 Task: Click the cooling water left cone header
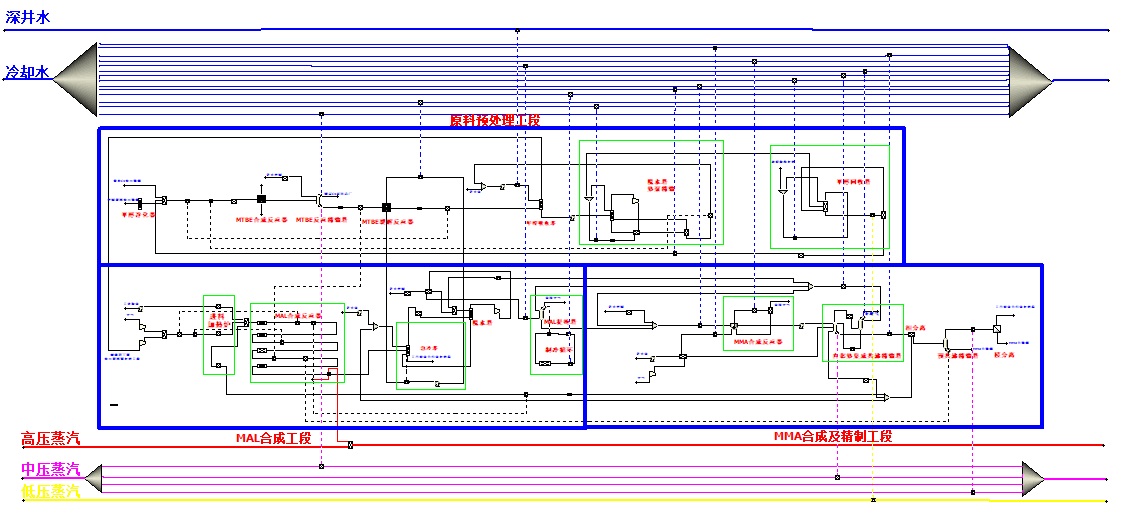pyautogui.click(x=76, y=79)
